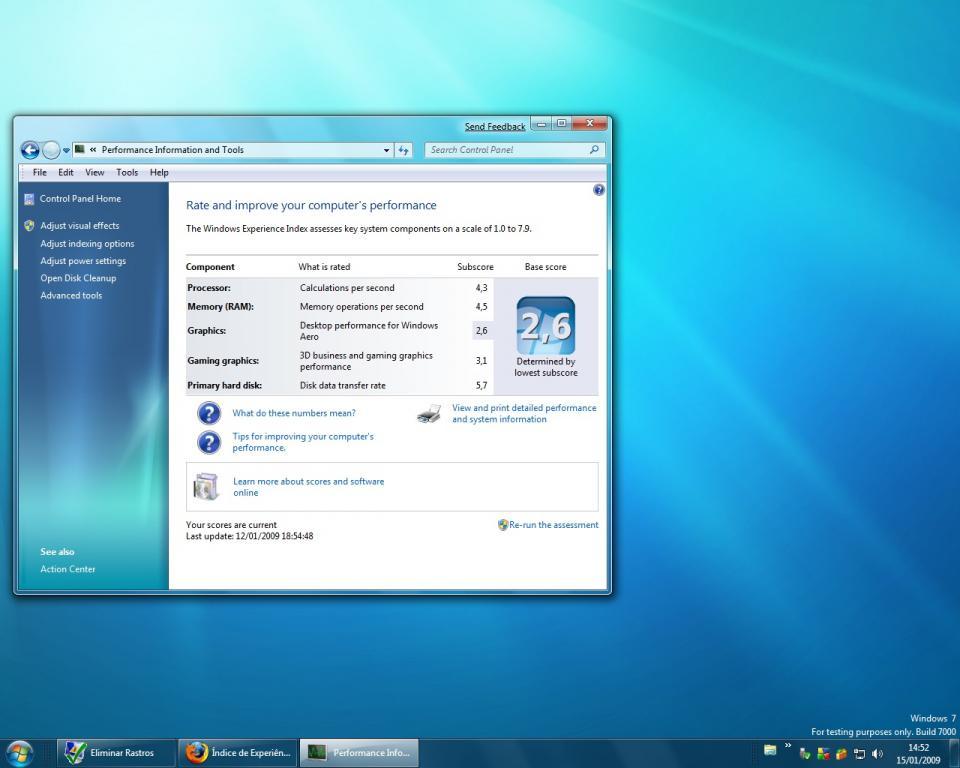This screenshot has height=768, width=960.
Task: Open the Edit menu
Action: pos(66,173)
